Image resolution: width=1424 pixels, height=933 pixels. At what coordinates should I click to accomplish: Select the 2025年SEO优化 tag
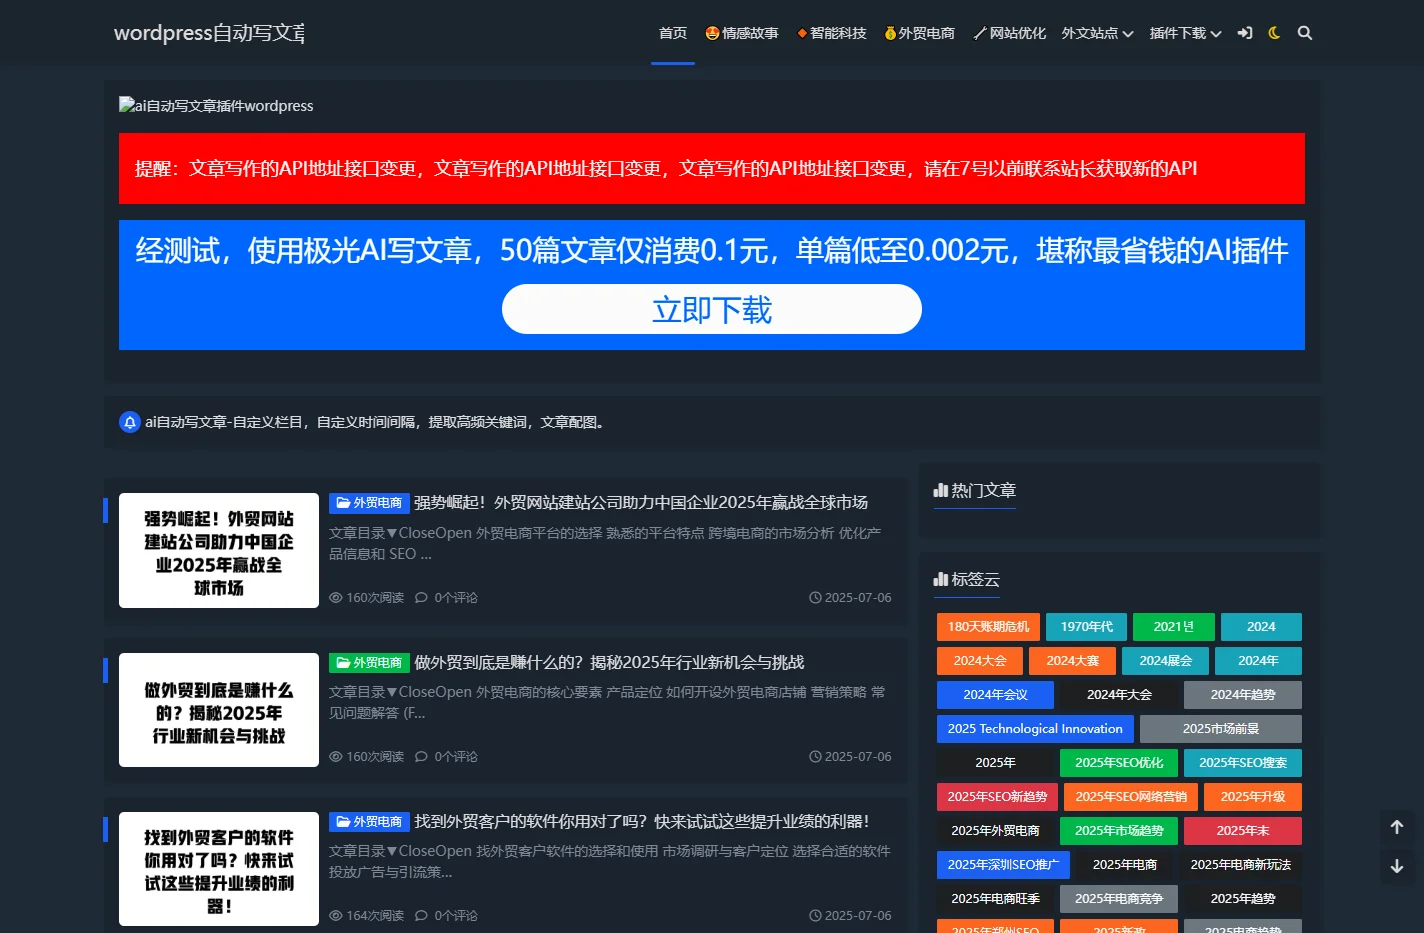(1119, 763)
